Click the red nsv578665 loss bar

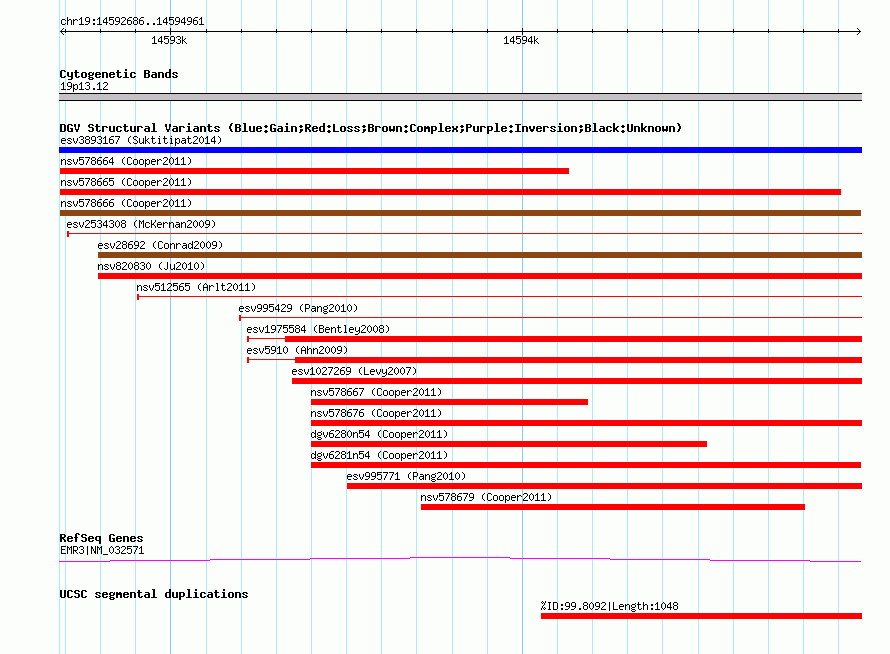point(450,192)
